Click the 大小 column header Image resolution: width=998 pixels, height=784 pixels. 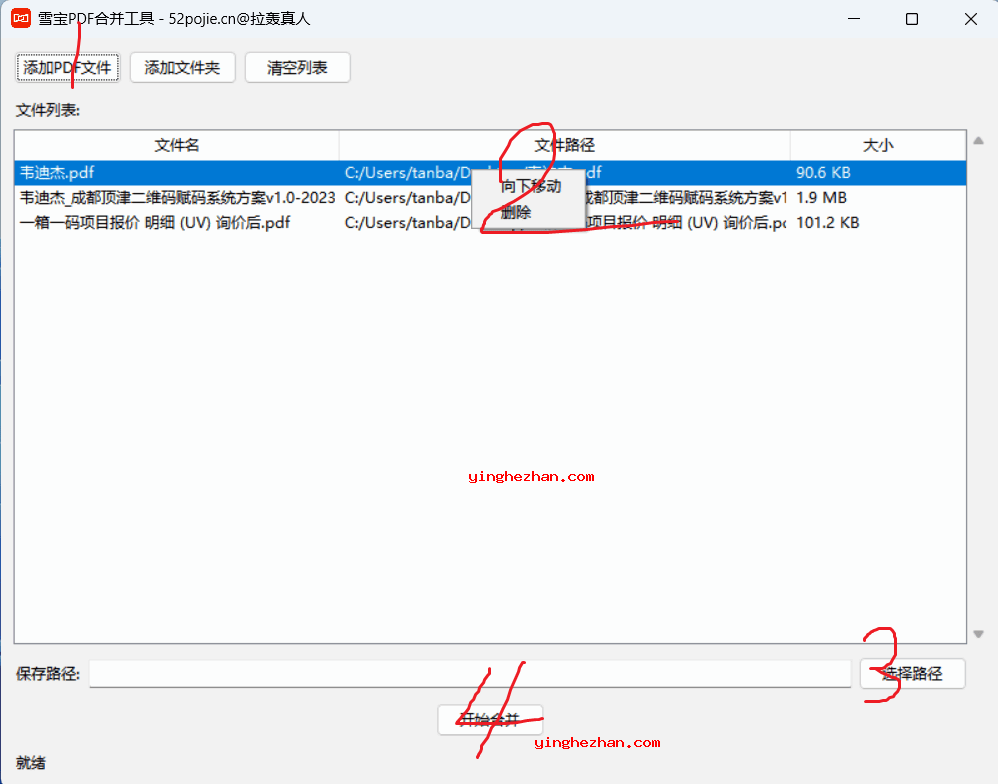(877, 145)
